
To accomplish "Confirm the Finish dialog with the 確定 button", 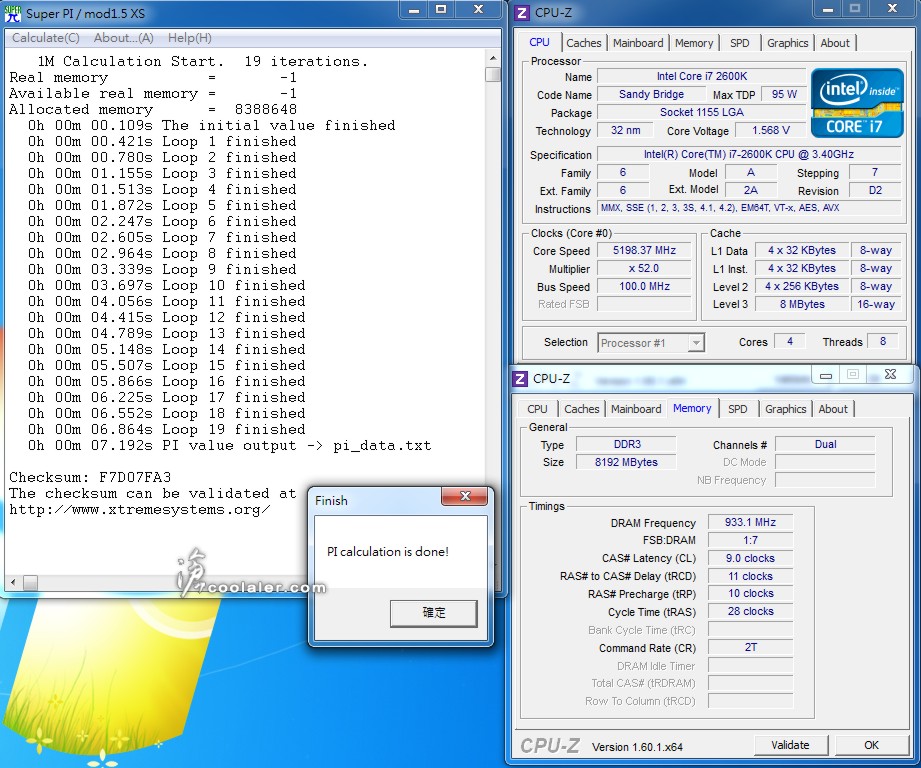I will pos(433,613).
